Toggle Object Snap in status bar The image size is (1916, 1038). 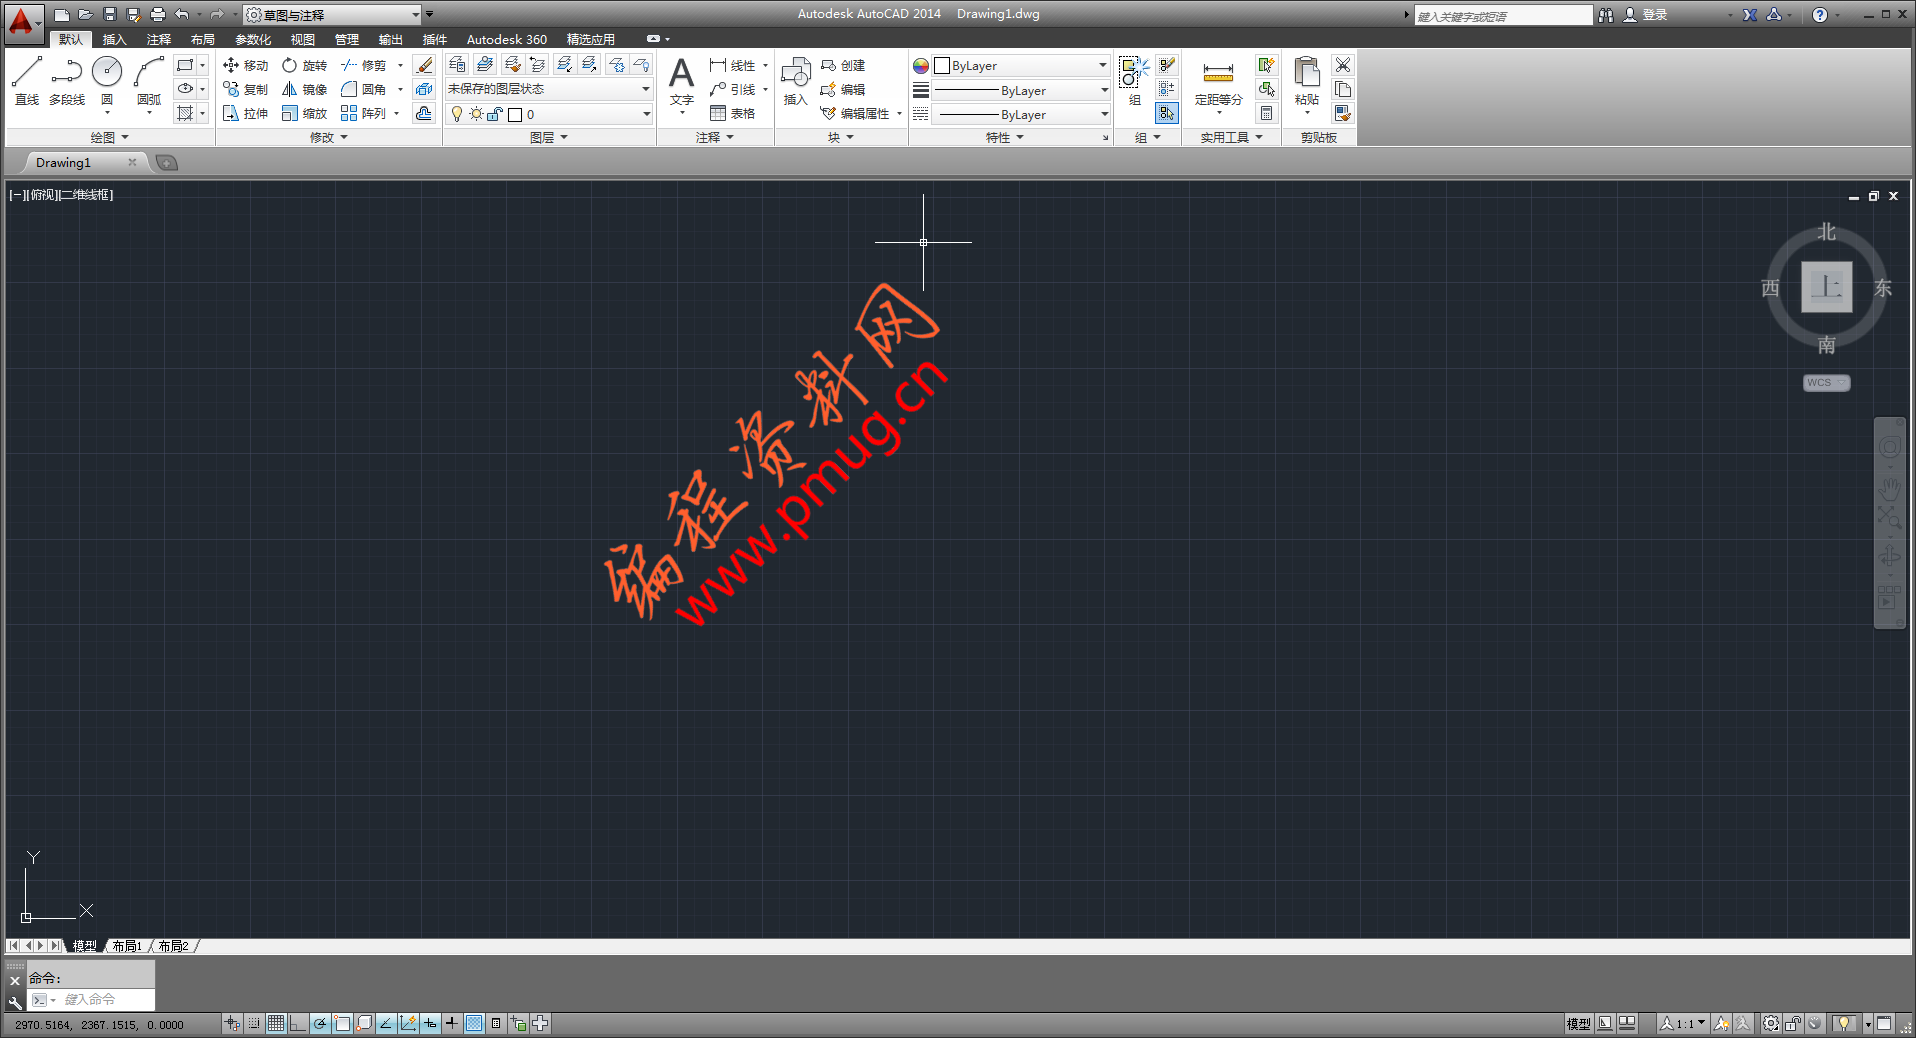(x=342, y=1023)
